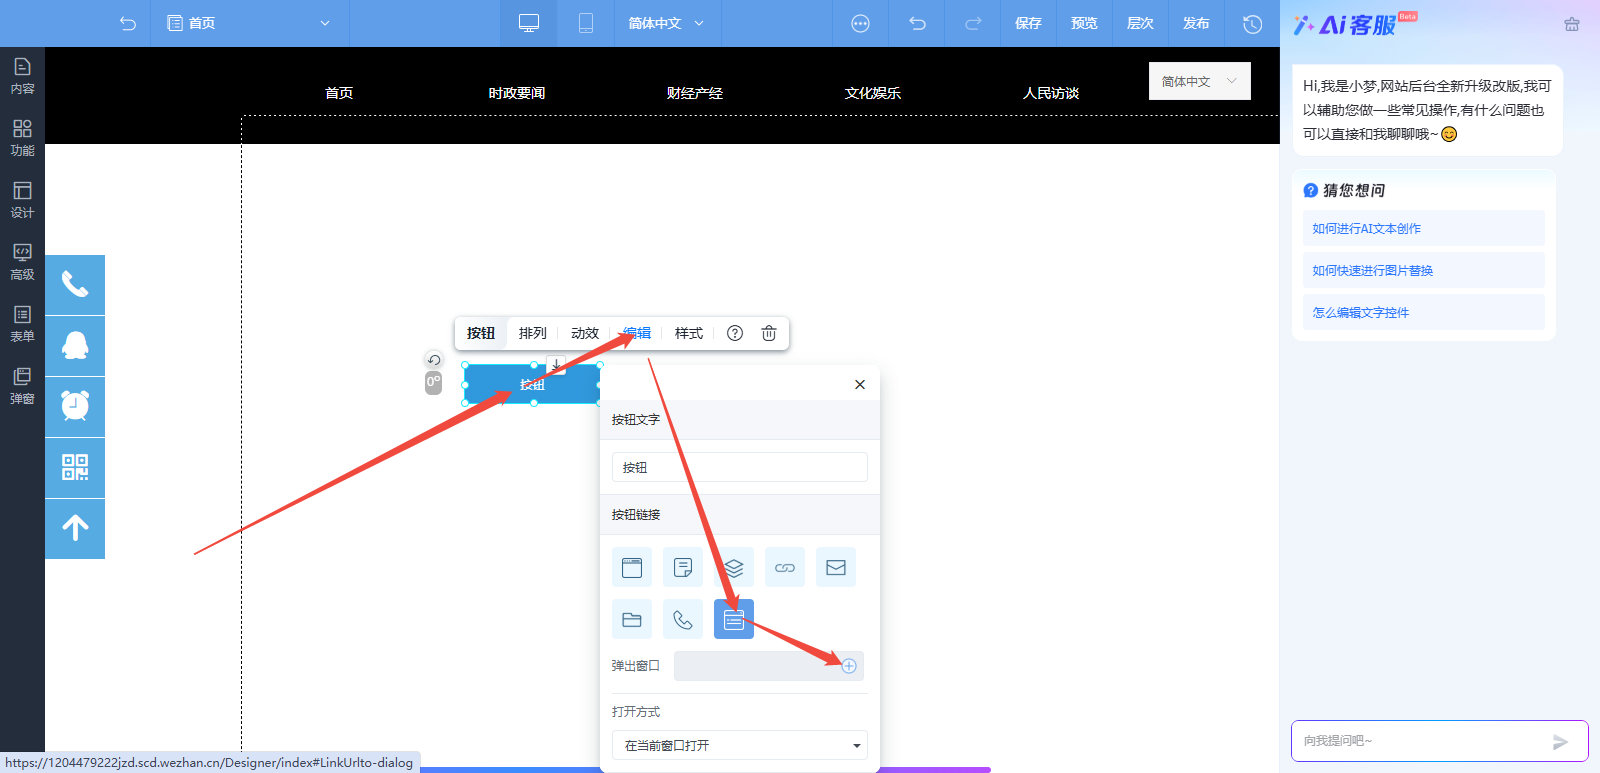Click the undo arrow icon
Image resolution: width=1600 pixels, height=773 pixels.
coord(917,23)
